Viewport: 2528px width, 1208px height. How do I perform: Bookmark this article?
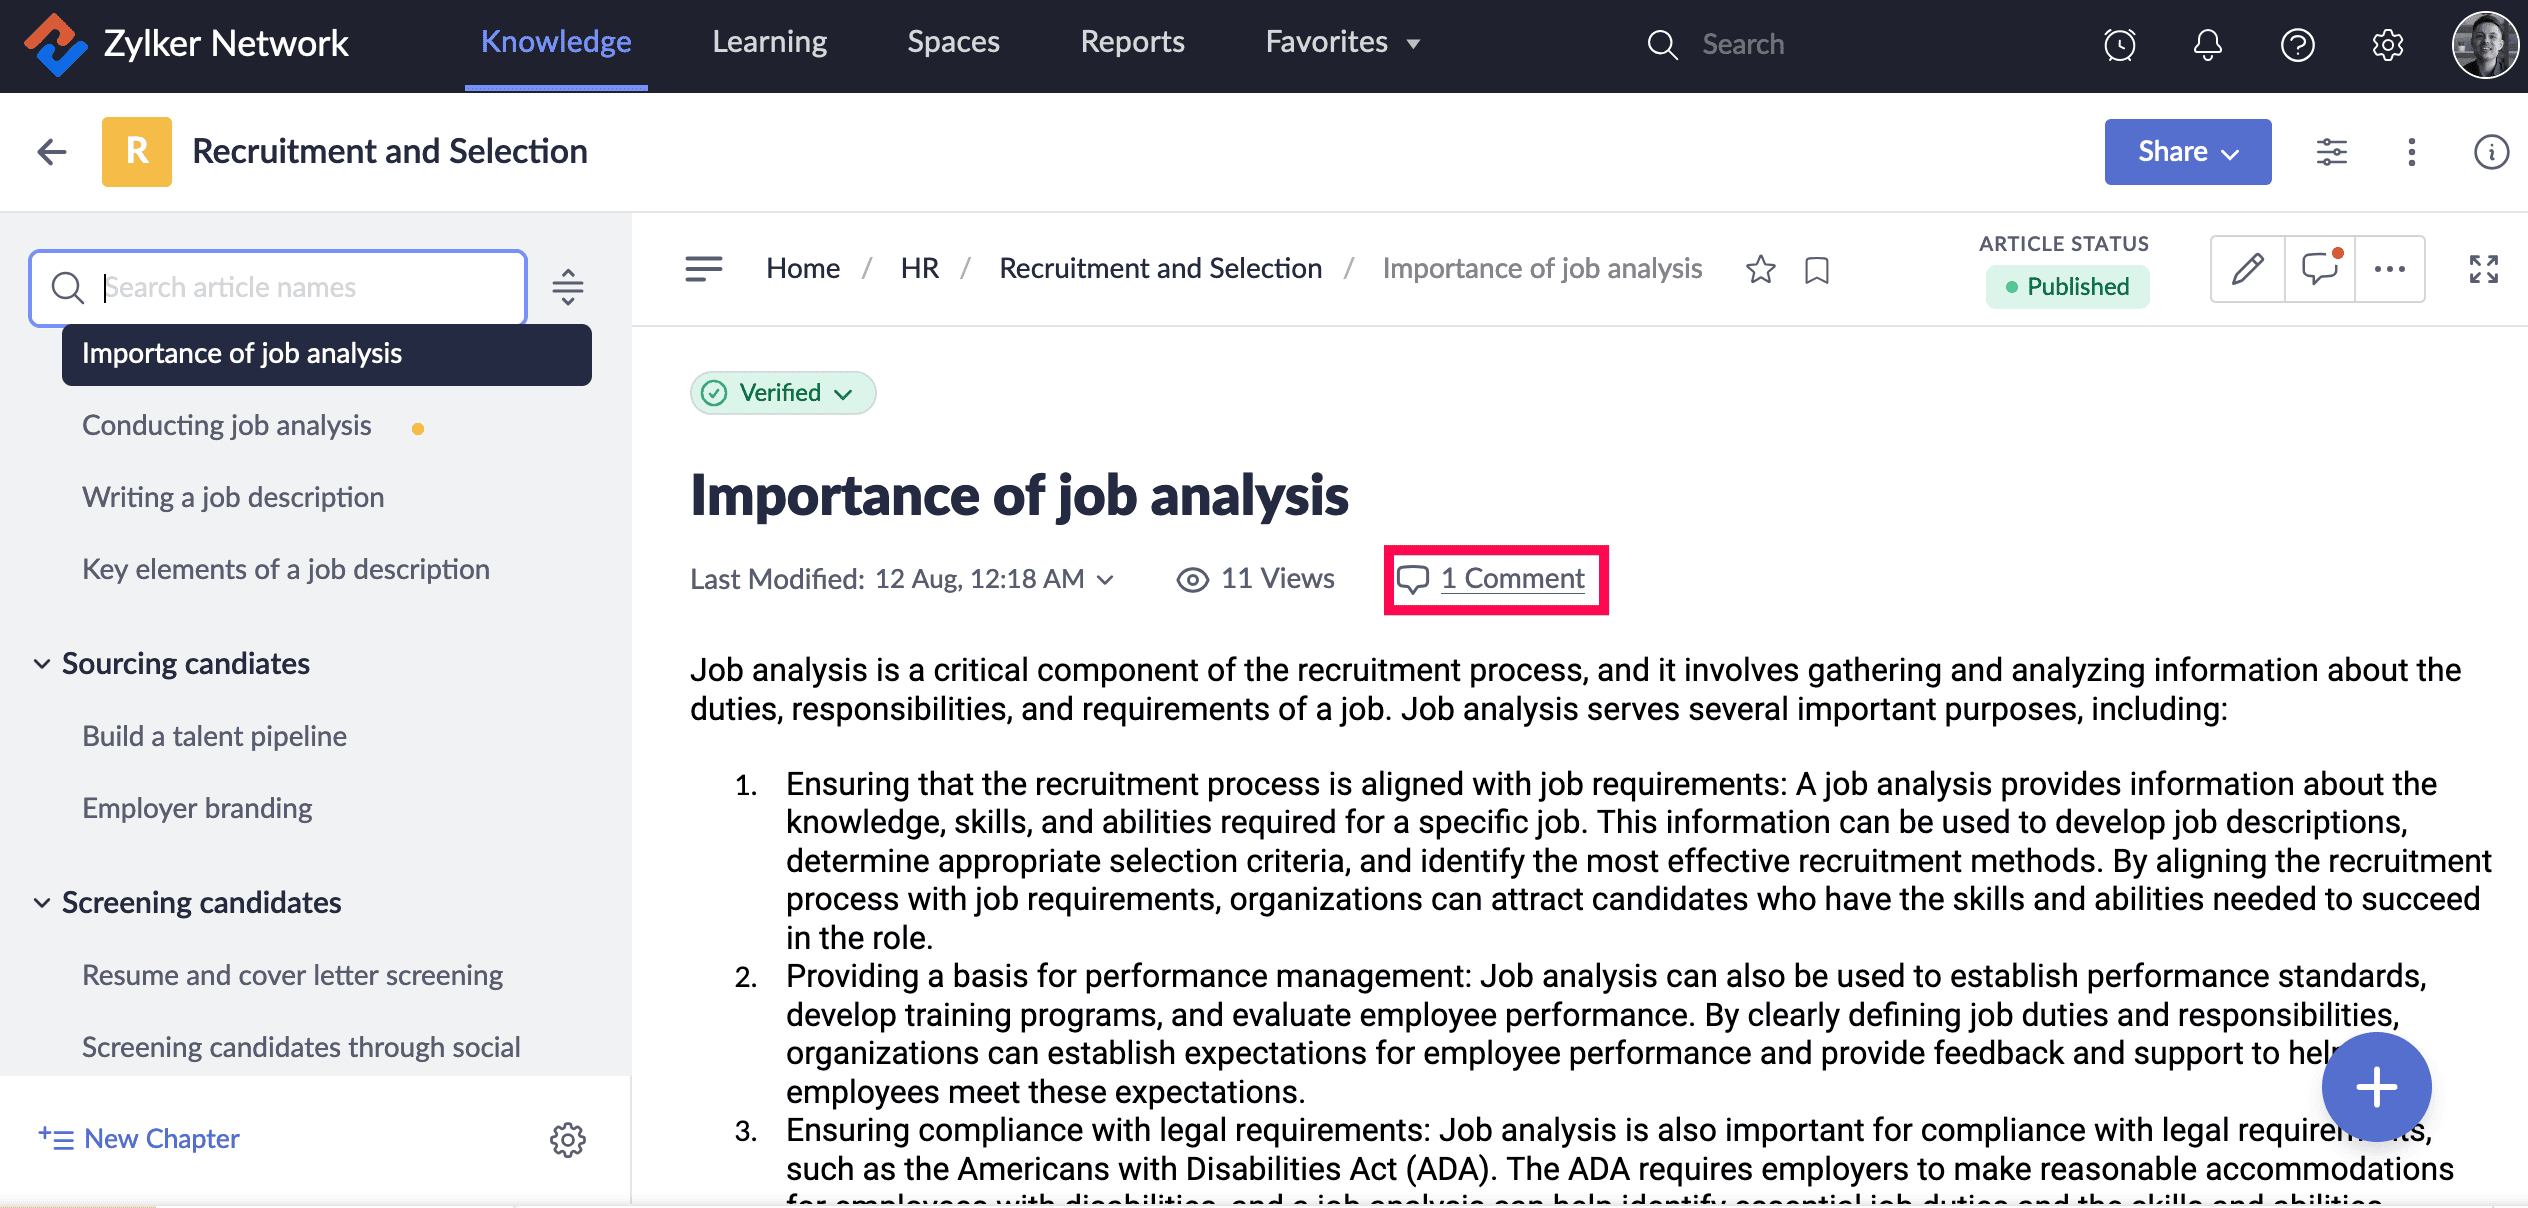point(1816,270)
